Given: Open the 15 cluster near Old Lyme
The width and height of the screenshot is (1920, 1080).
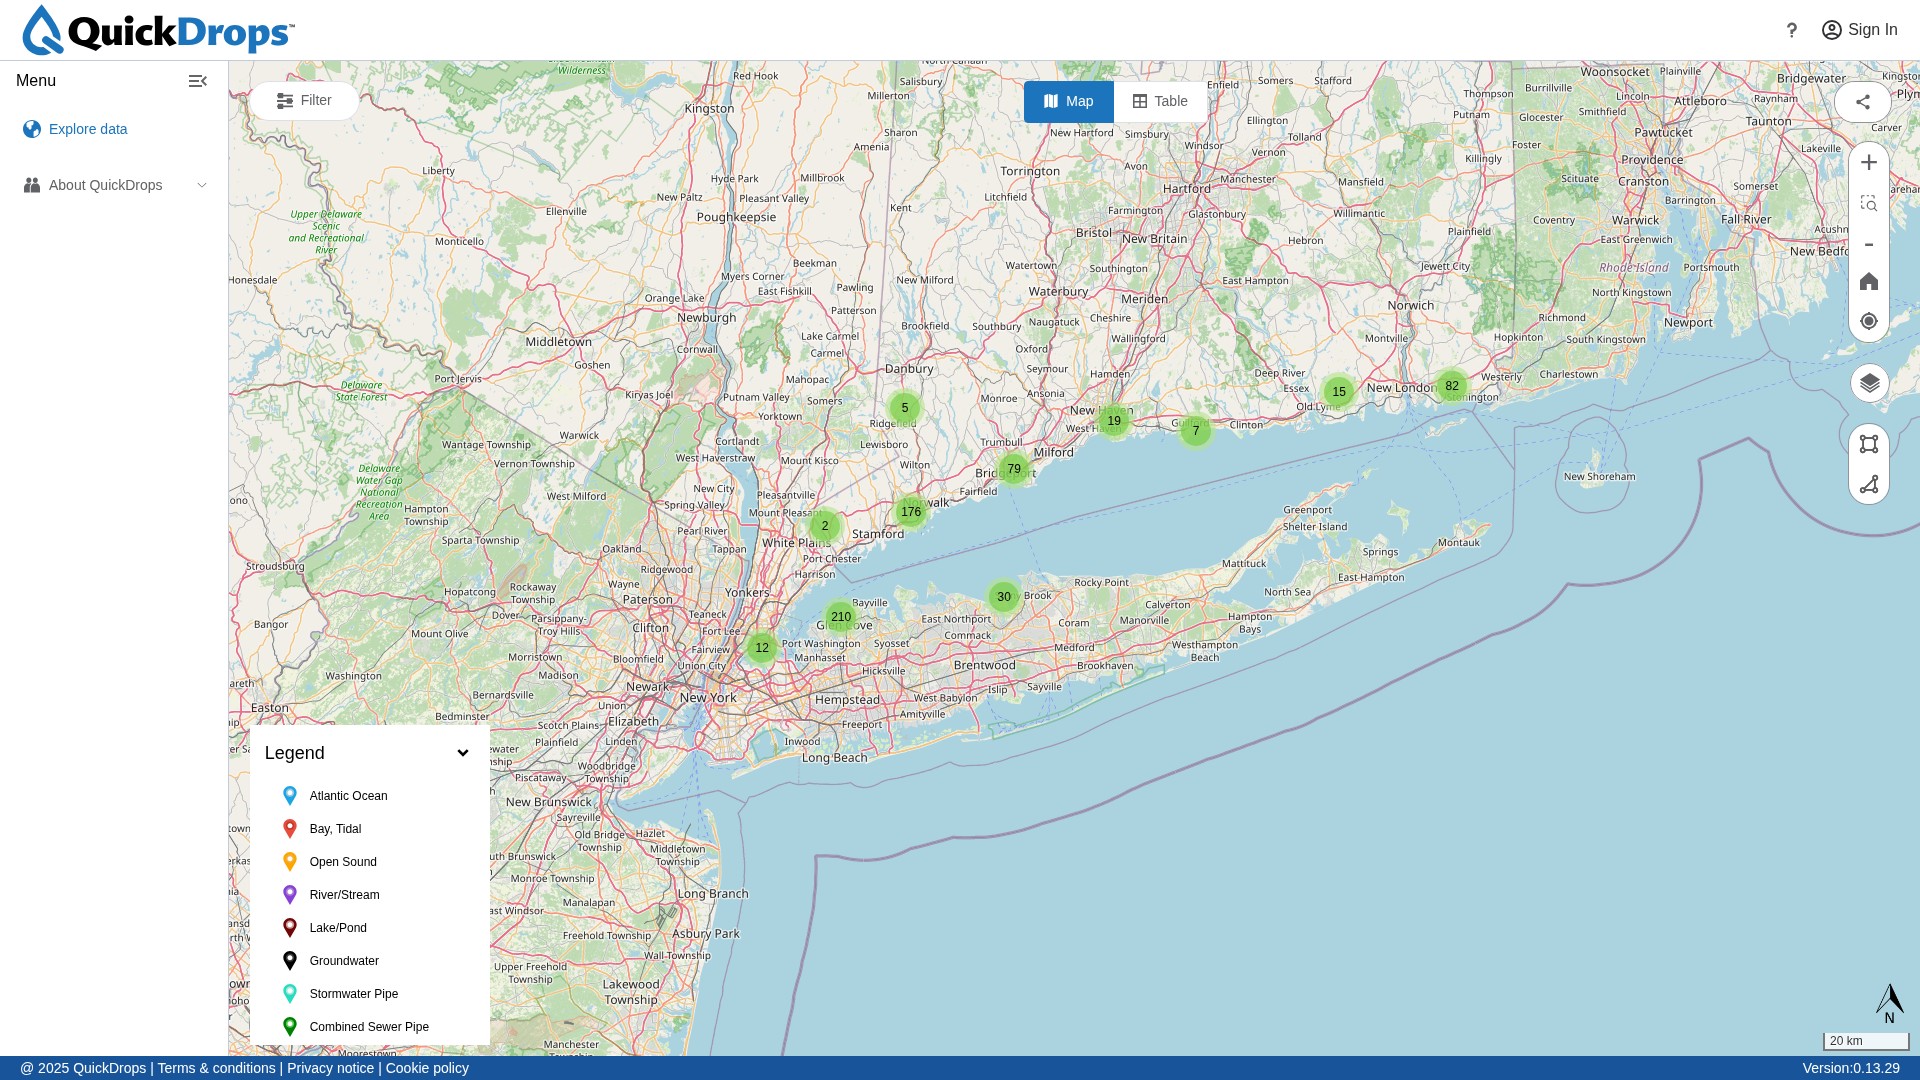Looking at the screenshot, I should (1339, 392).
